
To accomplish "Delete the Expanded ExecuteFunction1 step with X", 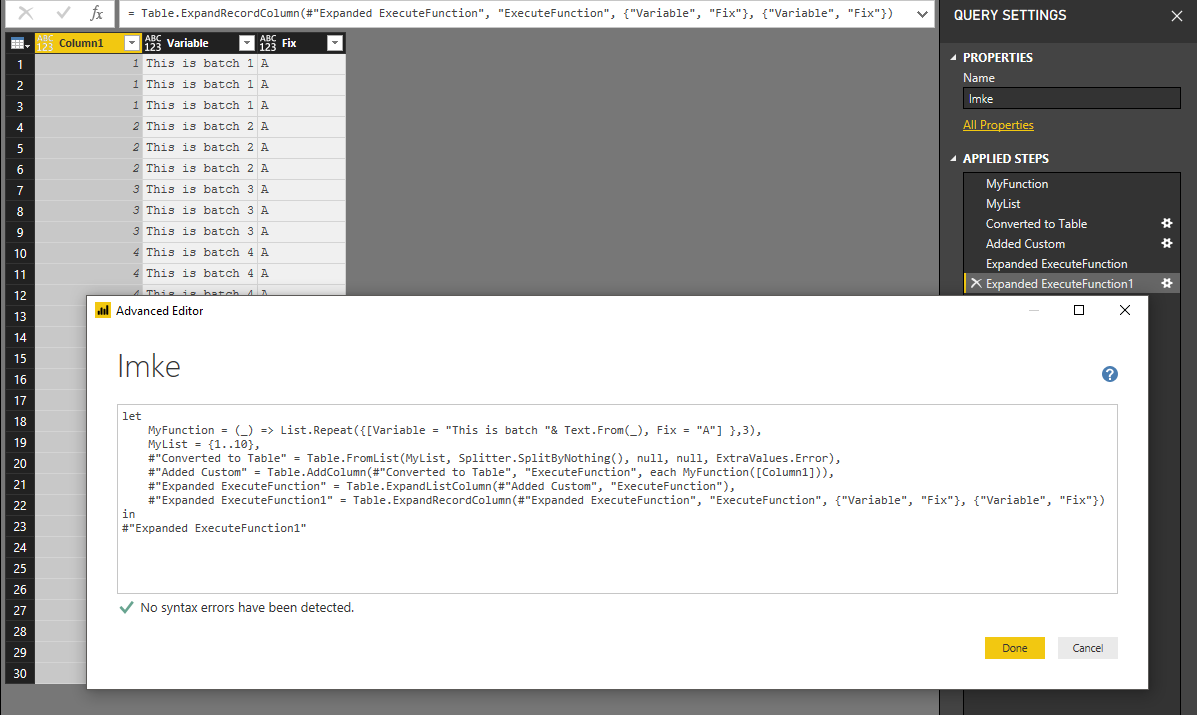I will coord(976,283).
